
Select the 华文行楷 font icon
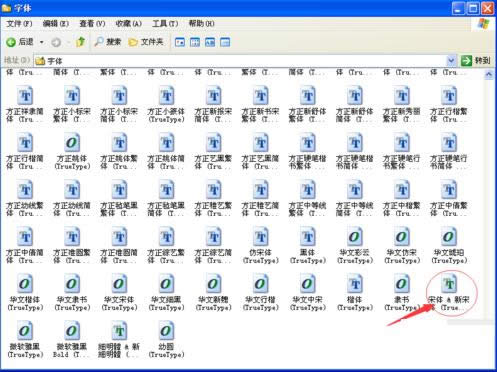click(261, 284)
